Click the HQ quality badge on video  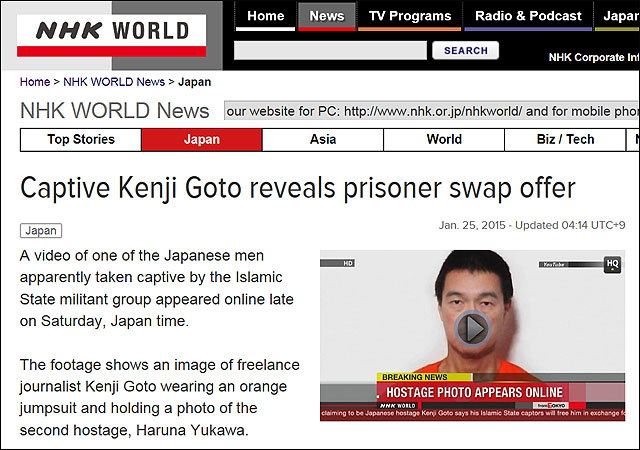[x=612, y=265]
